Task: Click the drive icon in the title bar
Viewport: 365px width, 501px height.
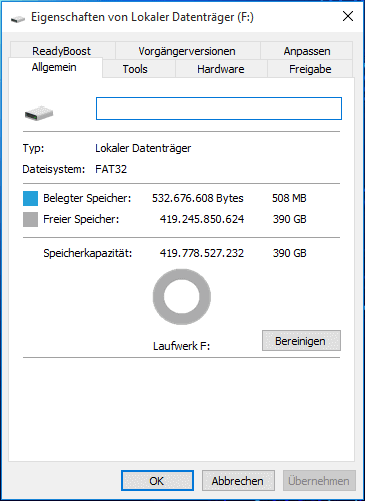Action: (x=18, y=19)
